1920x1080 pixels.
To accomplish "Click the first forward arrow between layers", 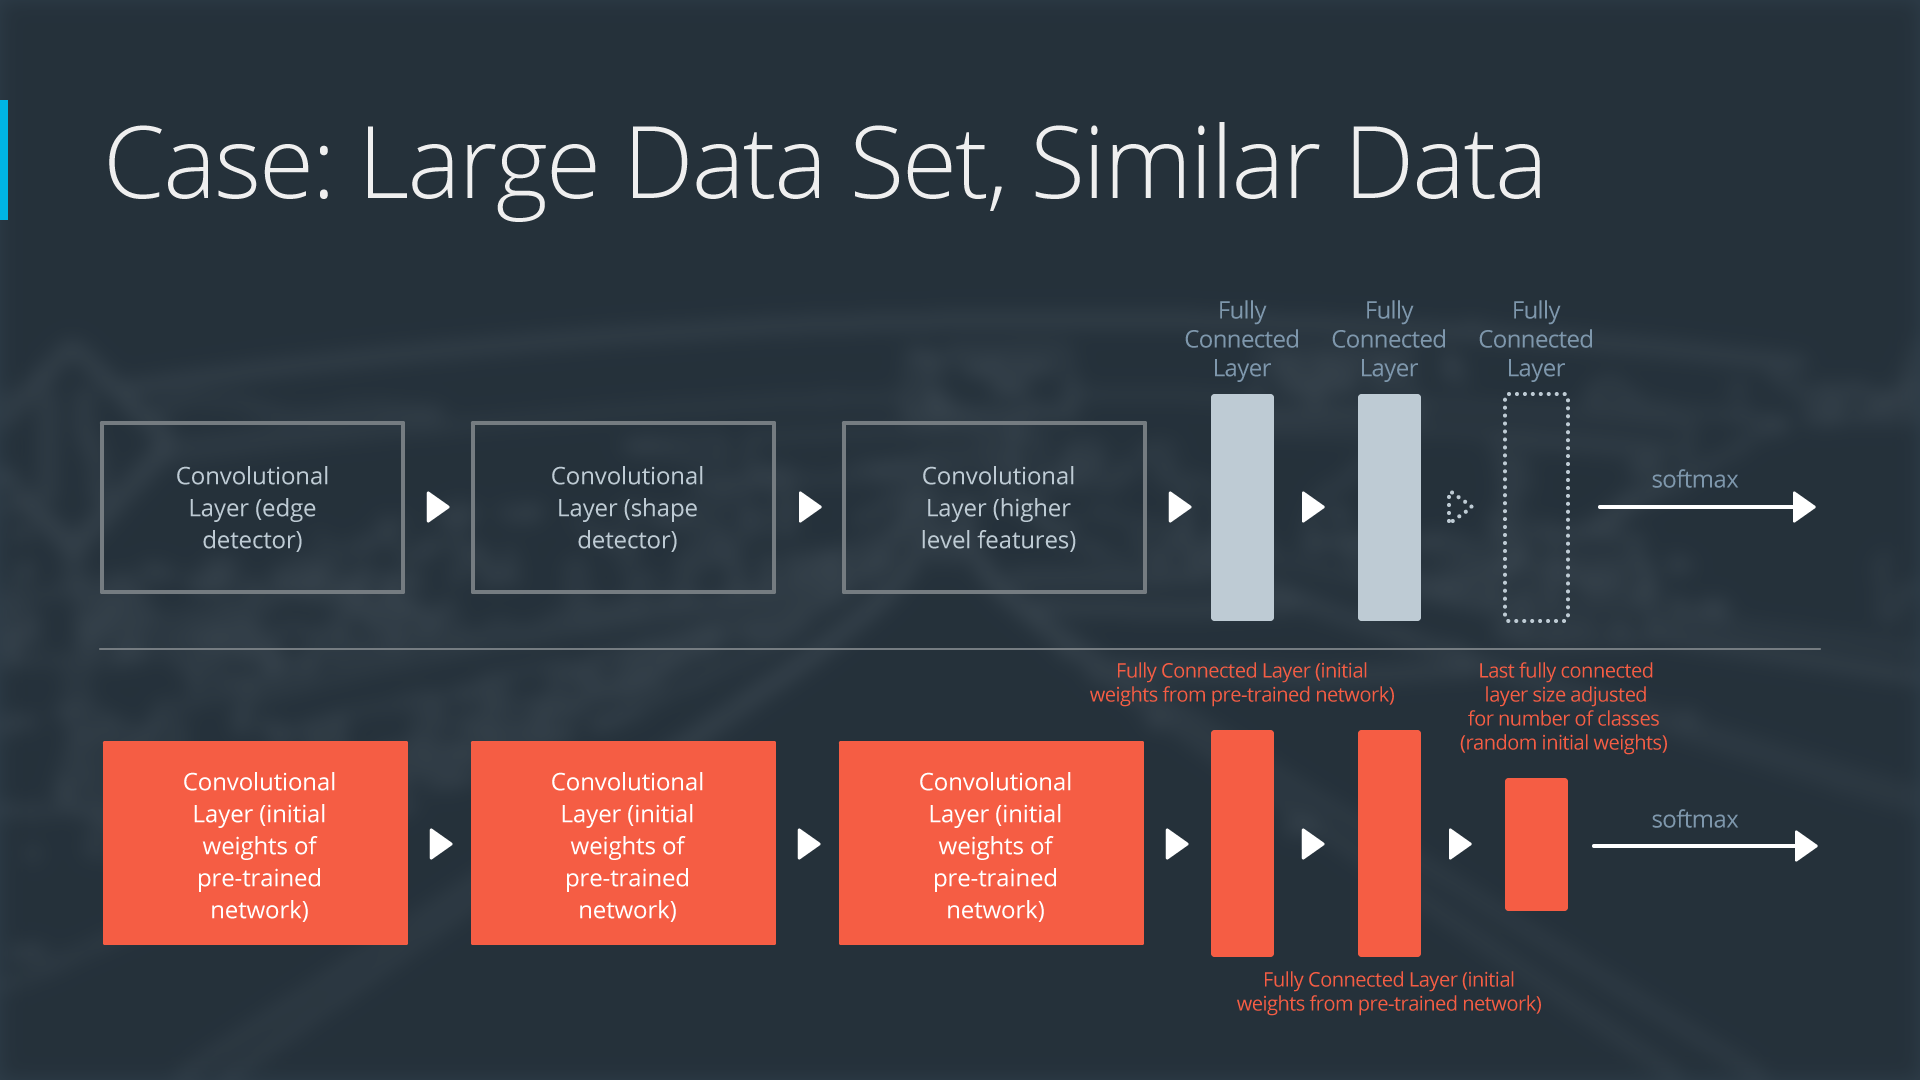I will pyautogui.click(x=436, y=506).
